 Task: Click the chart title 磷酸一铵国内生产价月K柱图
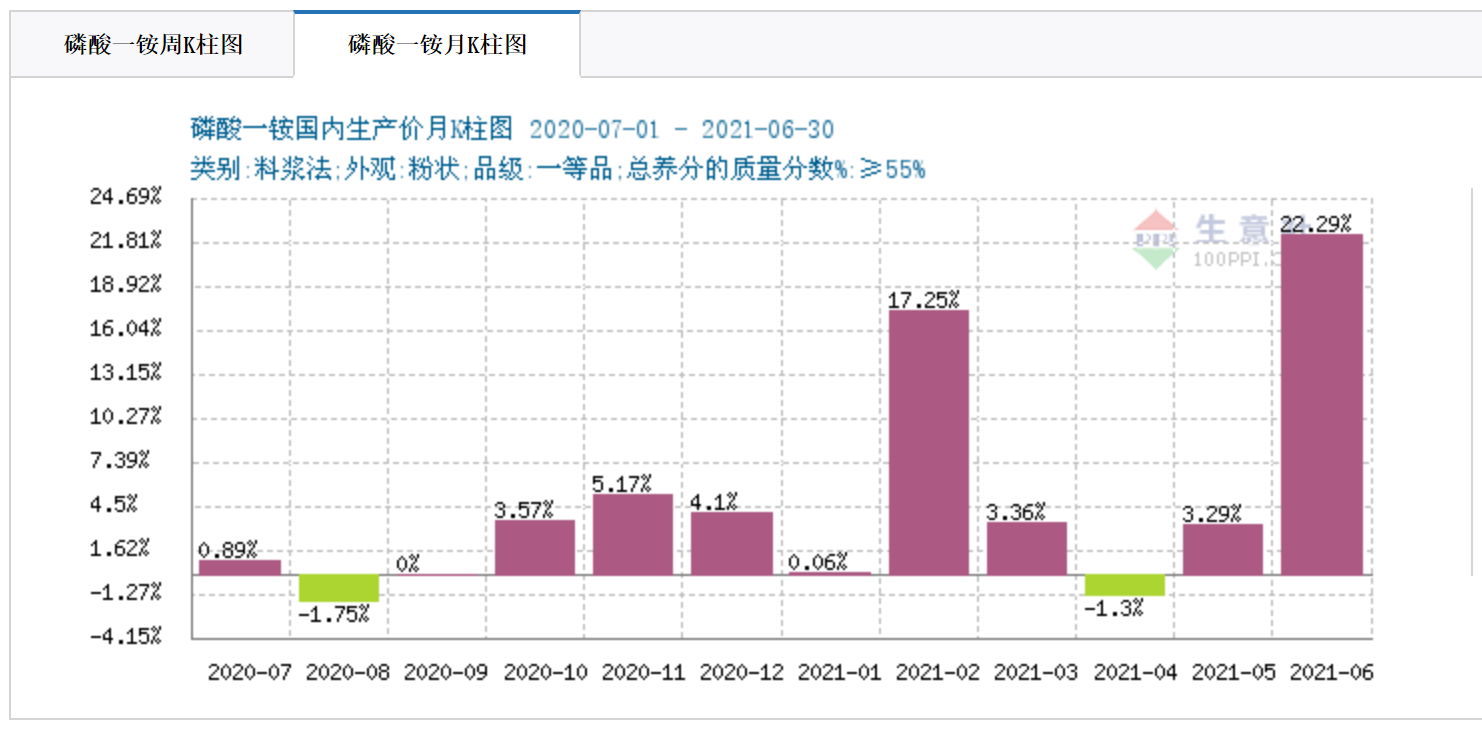click(x=352, y=129)
